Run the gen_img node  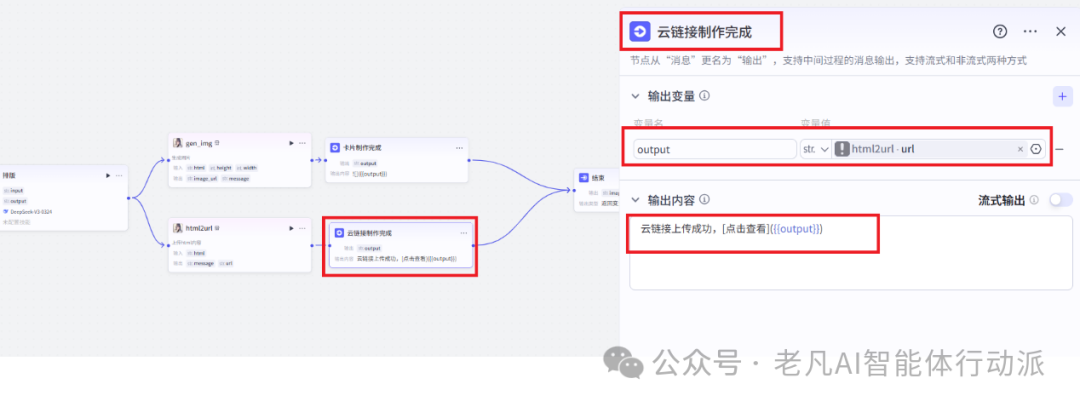tap(291, 143)
